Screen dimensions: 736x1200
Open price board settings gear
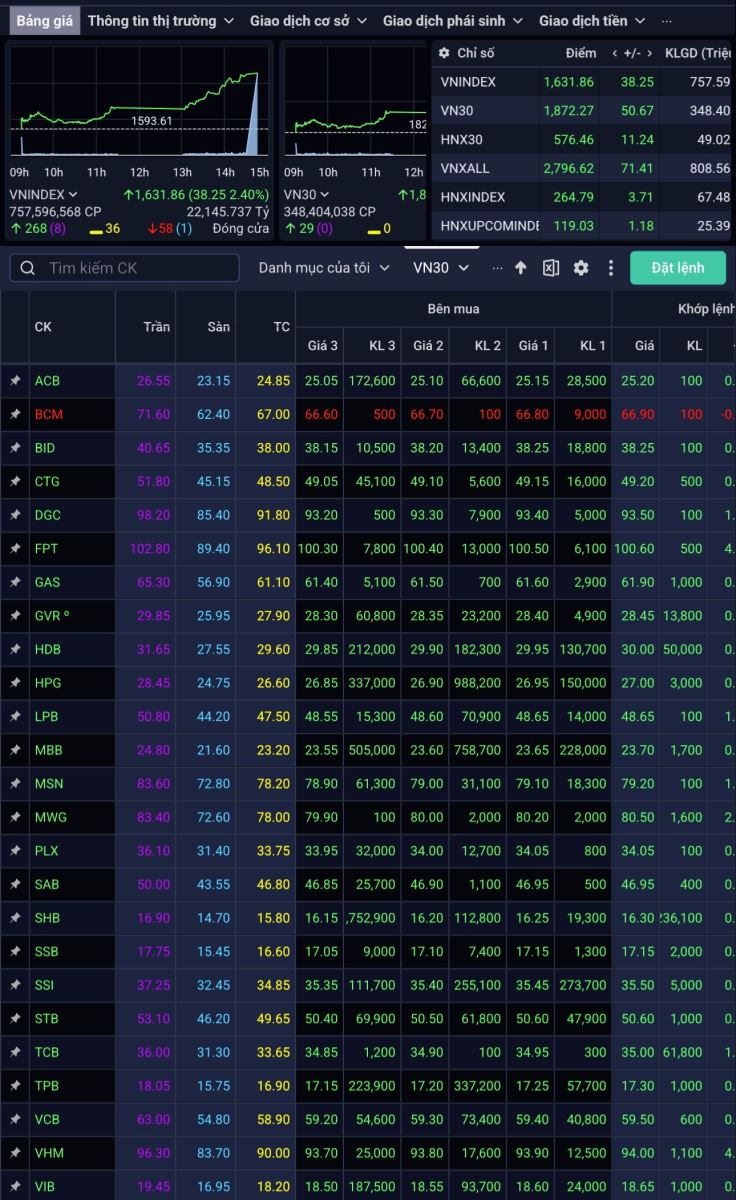point(581,268)
